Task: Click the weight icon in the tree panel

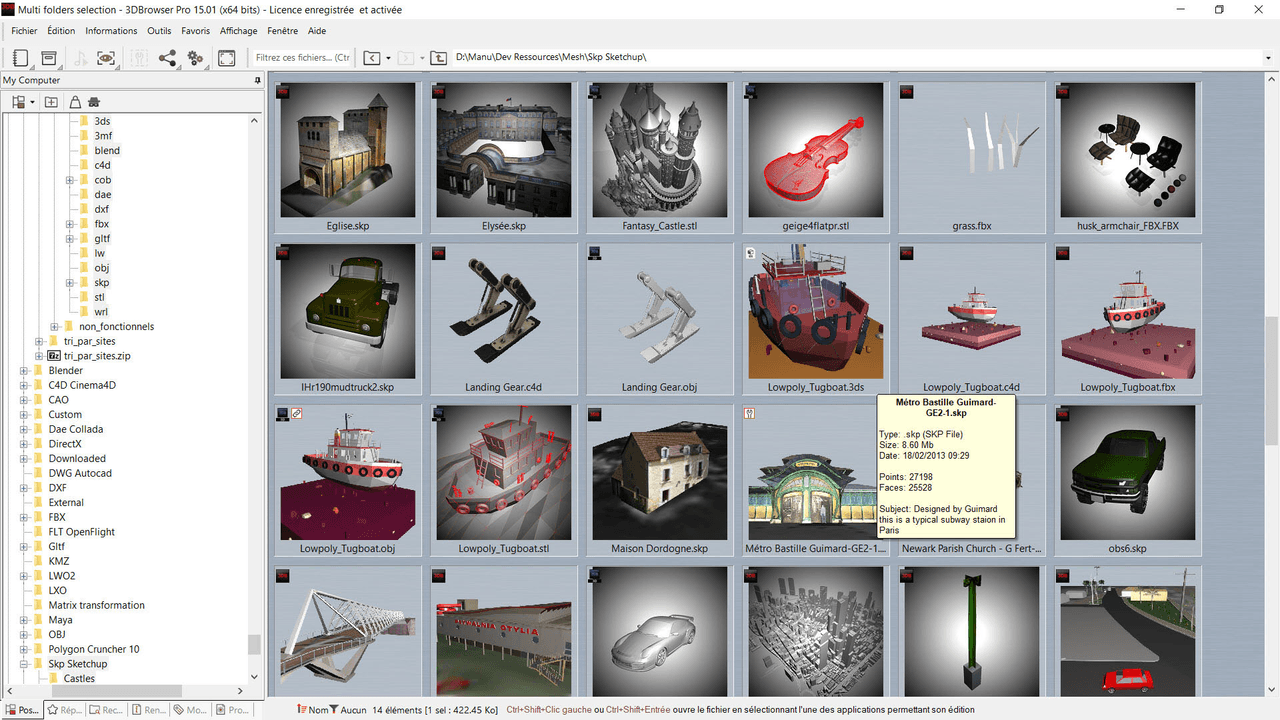Action: 77,102
